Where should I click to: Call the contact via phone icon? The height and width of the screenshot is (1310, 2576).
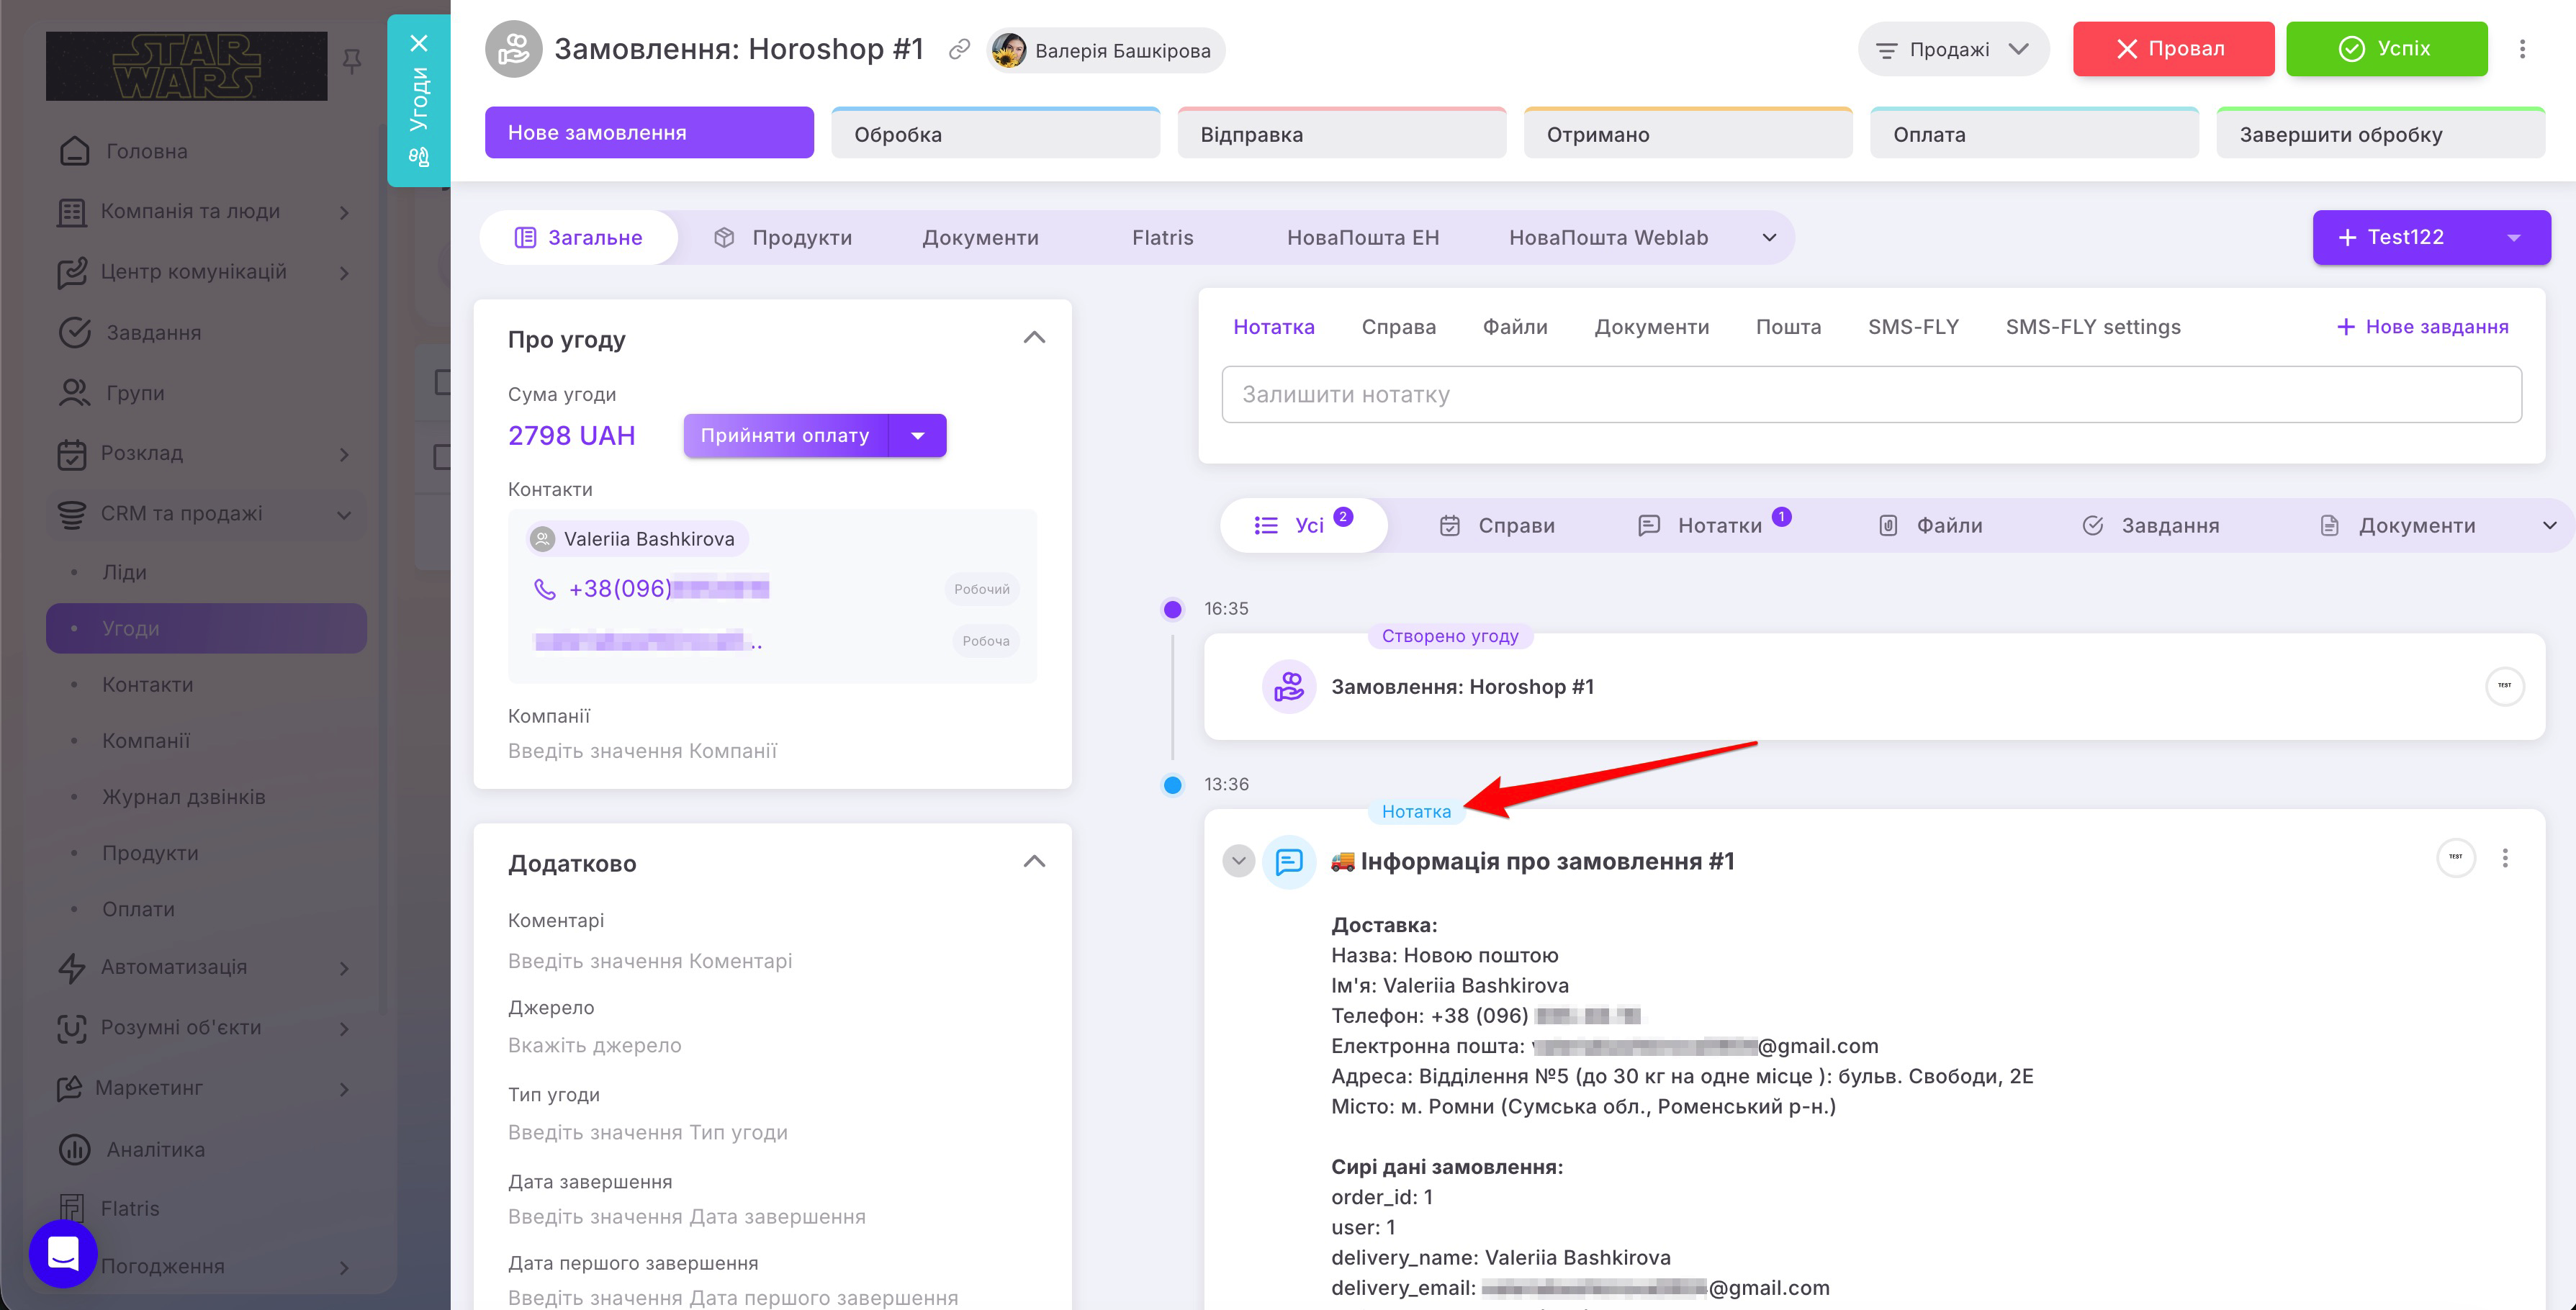pos(545,589)
